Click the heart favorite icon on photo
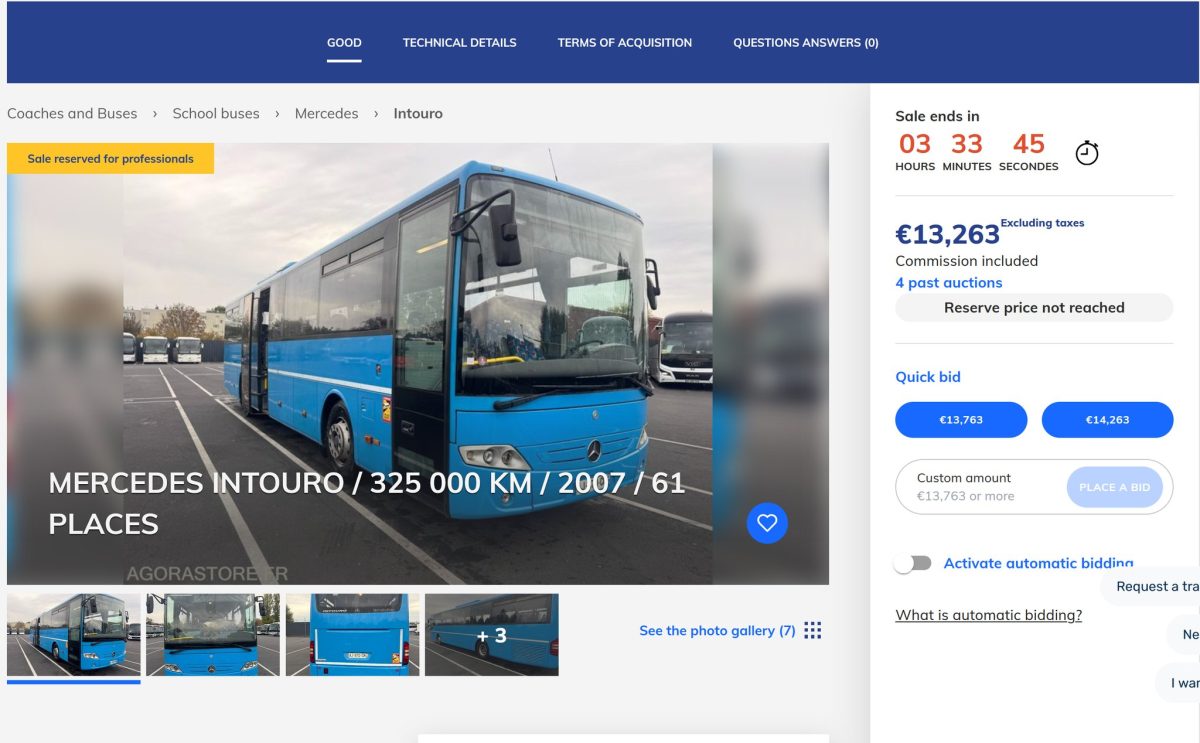This screenshot has width=1200, height=743. (x=767, y=523)
